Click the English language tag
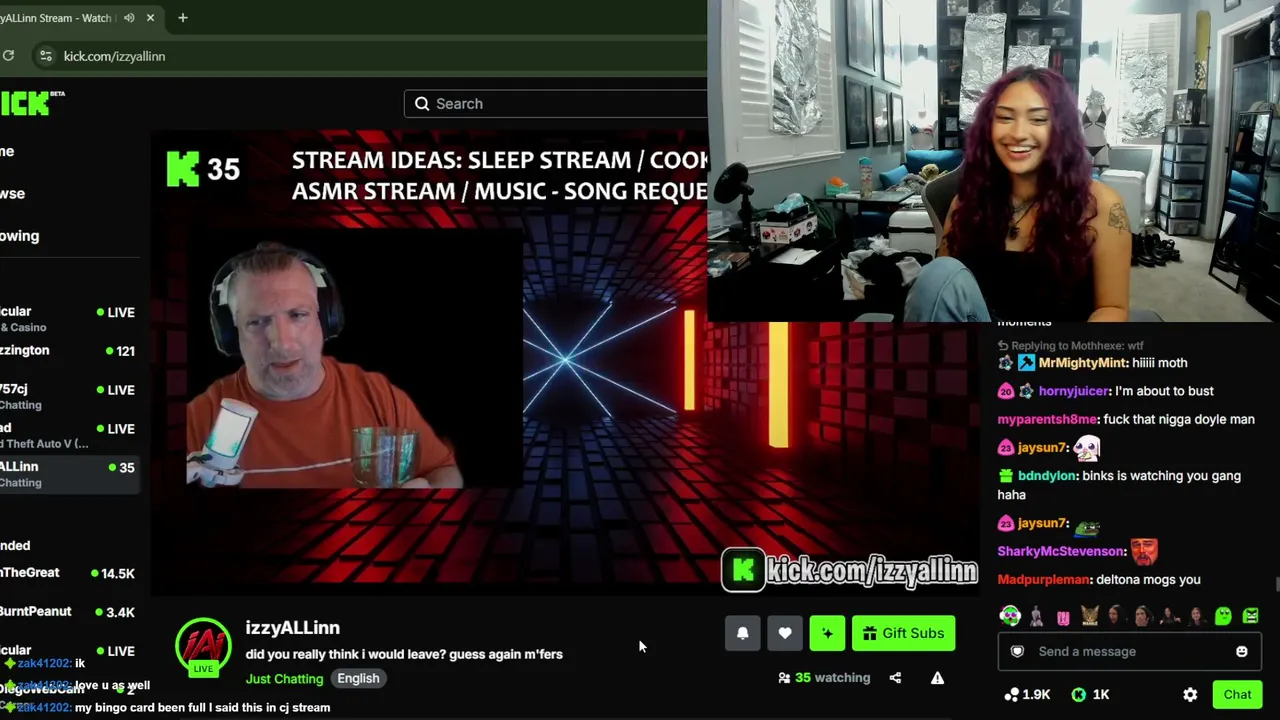Viewport: 1280px width, 720px height. [x=358, y=679]
